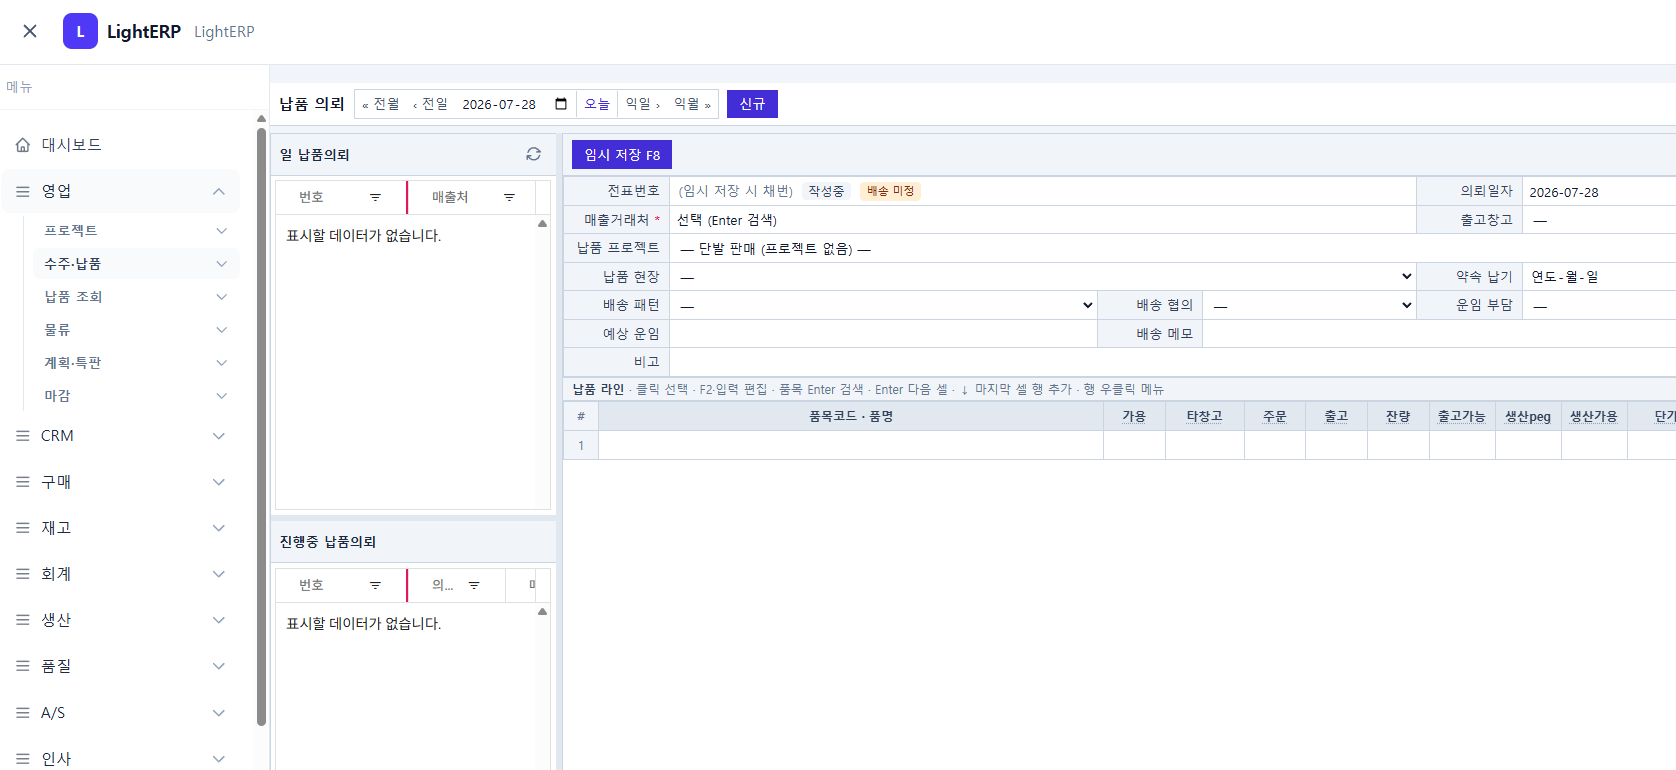Click row 1 품목코드 cell
The image size is (1676, 770).
851,445
